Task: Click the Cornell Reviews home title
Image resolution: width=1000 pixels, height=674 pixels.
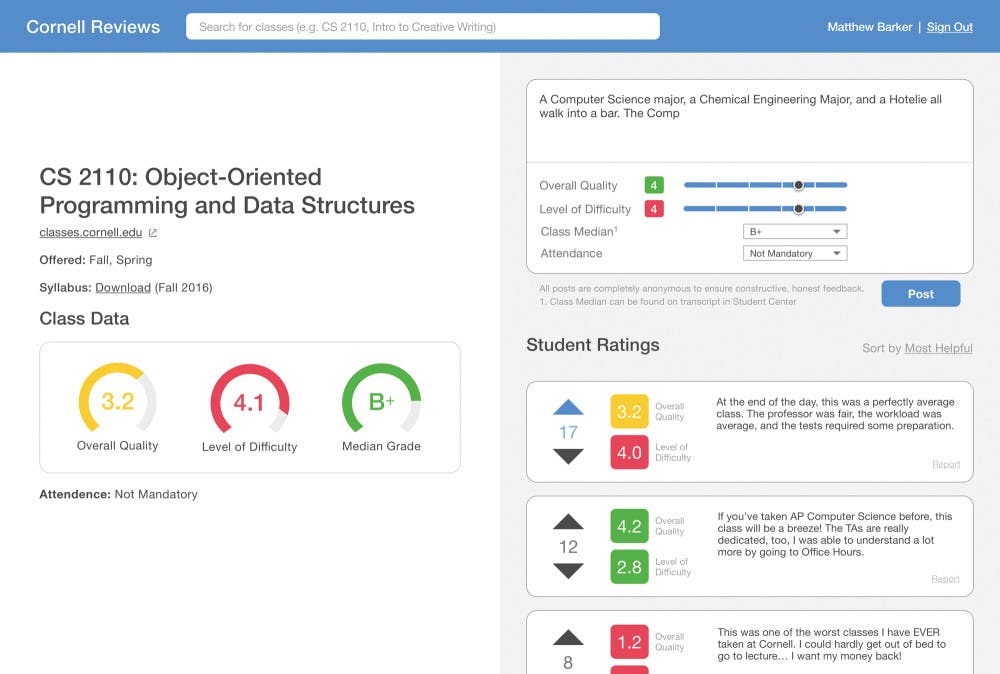Action: 93,27
